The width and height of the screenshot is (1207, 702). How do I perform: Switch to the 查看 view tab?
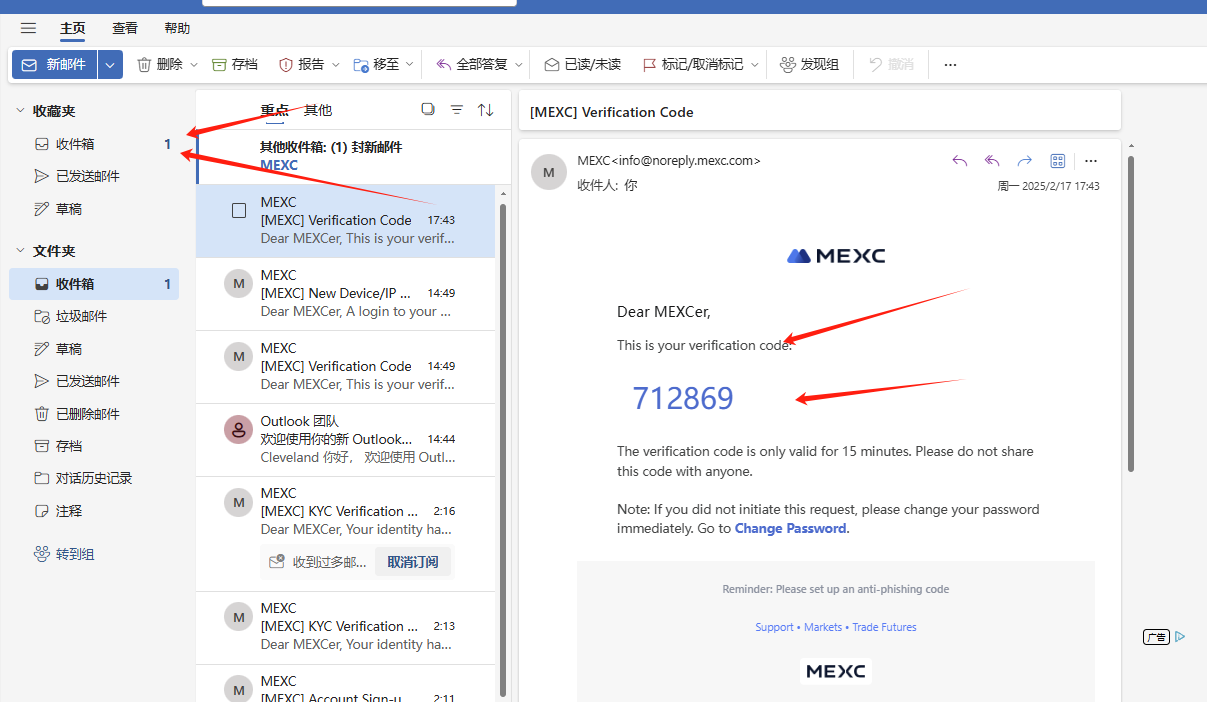[x=125, y=28]
